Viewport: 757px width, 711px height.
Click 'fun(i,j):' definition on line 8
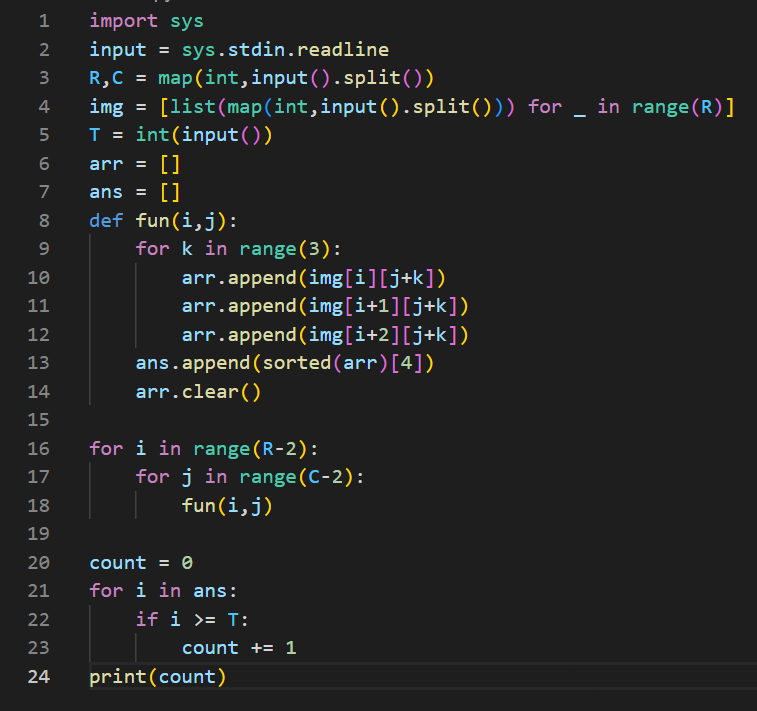(x=186, y=221)
